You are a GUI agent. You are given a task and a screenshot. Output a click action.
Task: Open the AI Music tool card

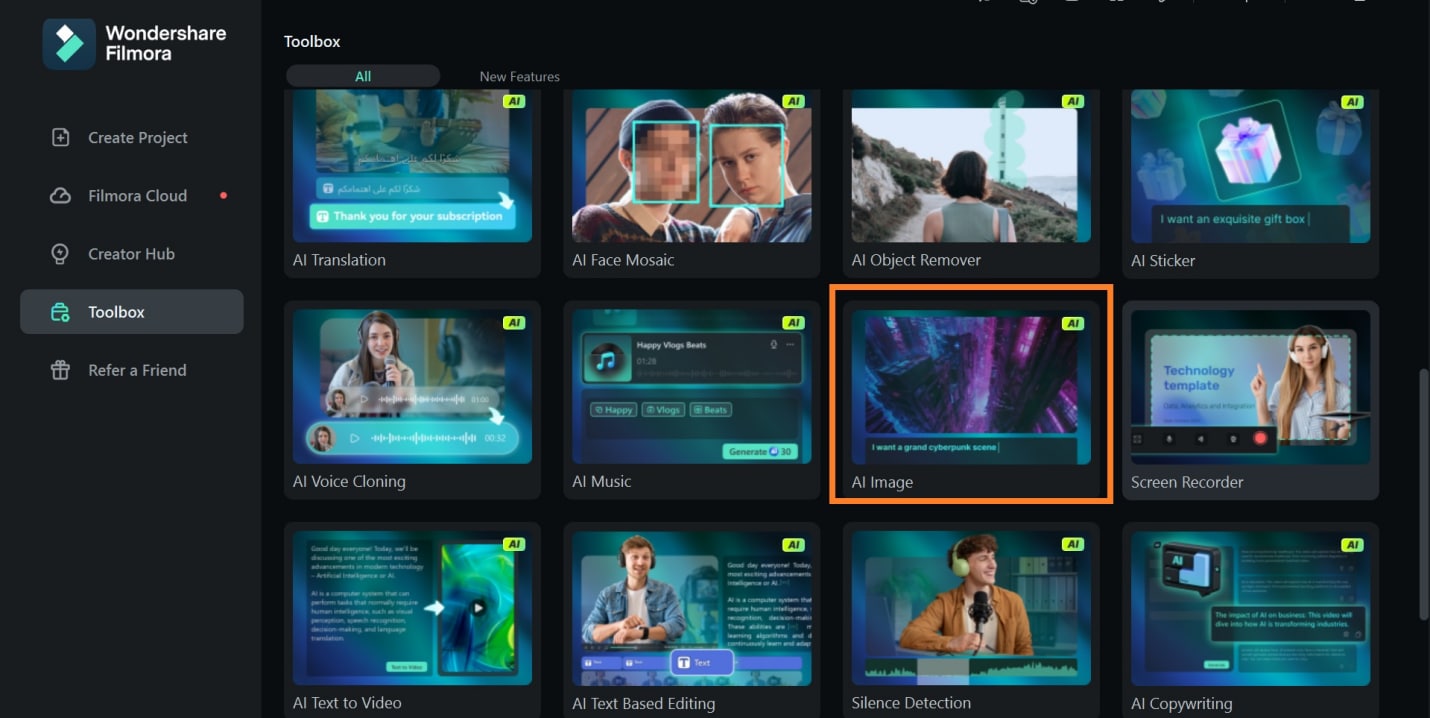(692, 400)
